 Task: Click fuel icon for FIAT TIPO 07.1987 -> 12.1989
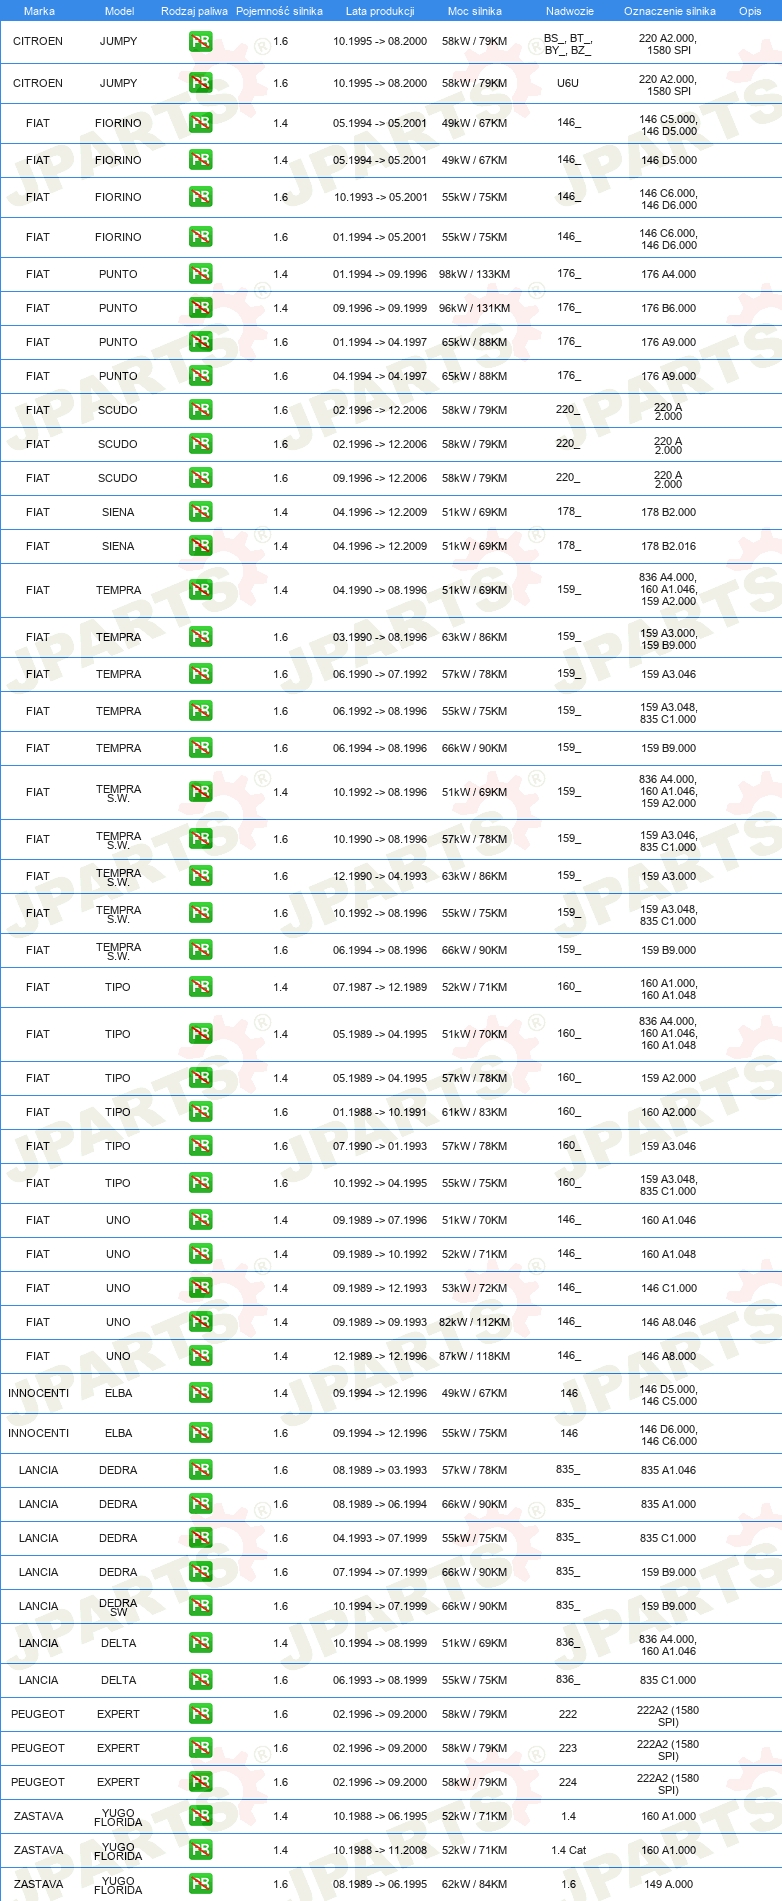(200, 987)
